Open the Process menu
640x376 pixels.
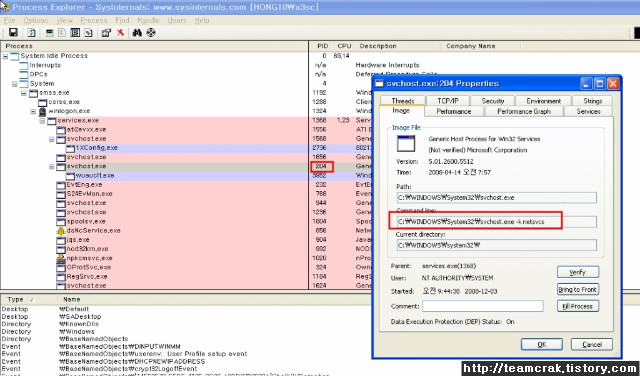coord(93,20)
